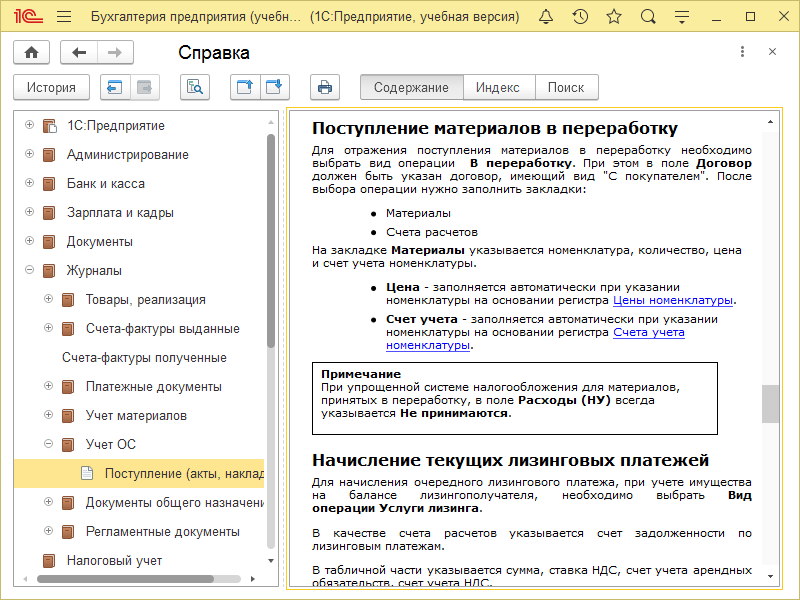Open find-in-page magnifier icon
This screenshot has height=600, width=800.
[195, 87]
